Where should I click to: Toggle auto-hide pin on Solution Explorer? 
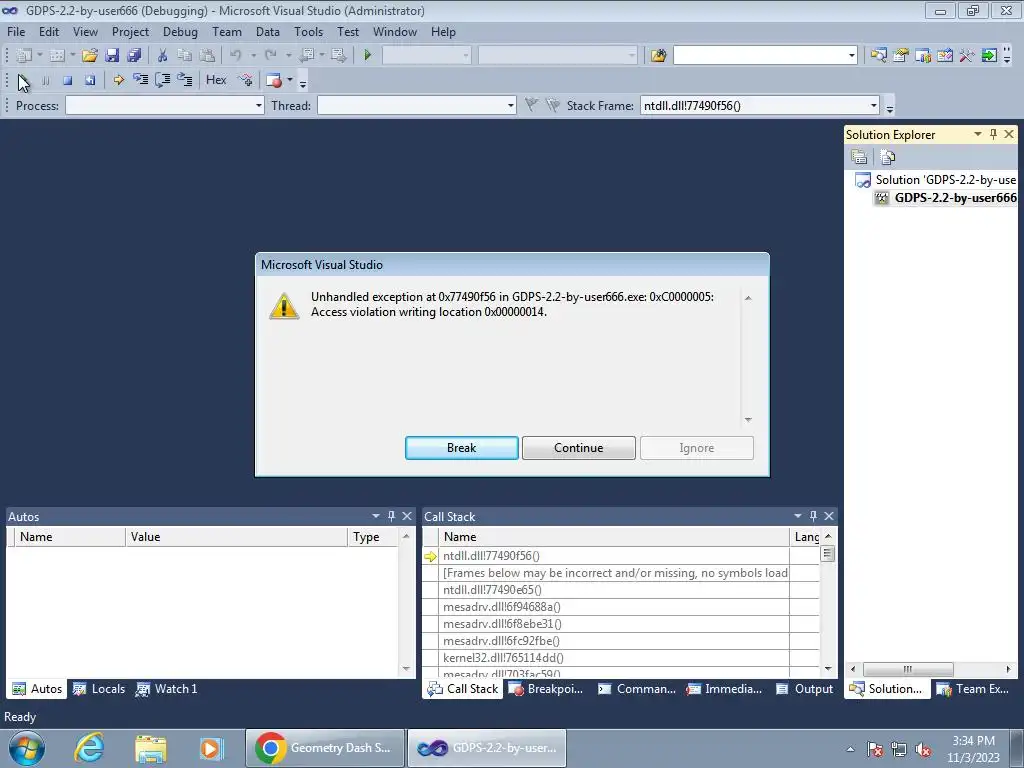993,134
